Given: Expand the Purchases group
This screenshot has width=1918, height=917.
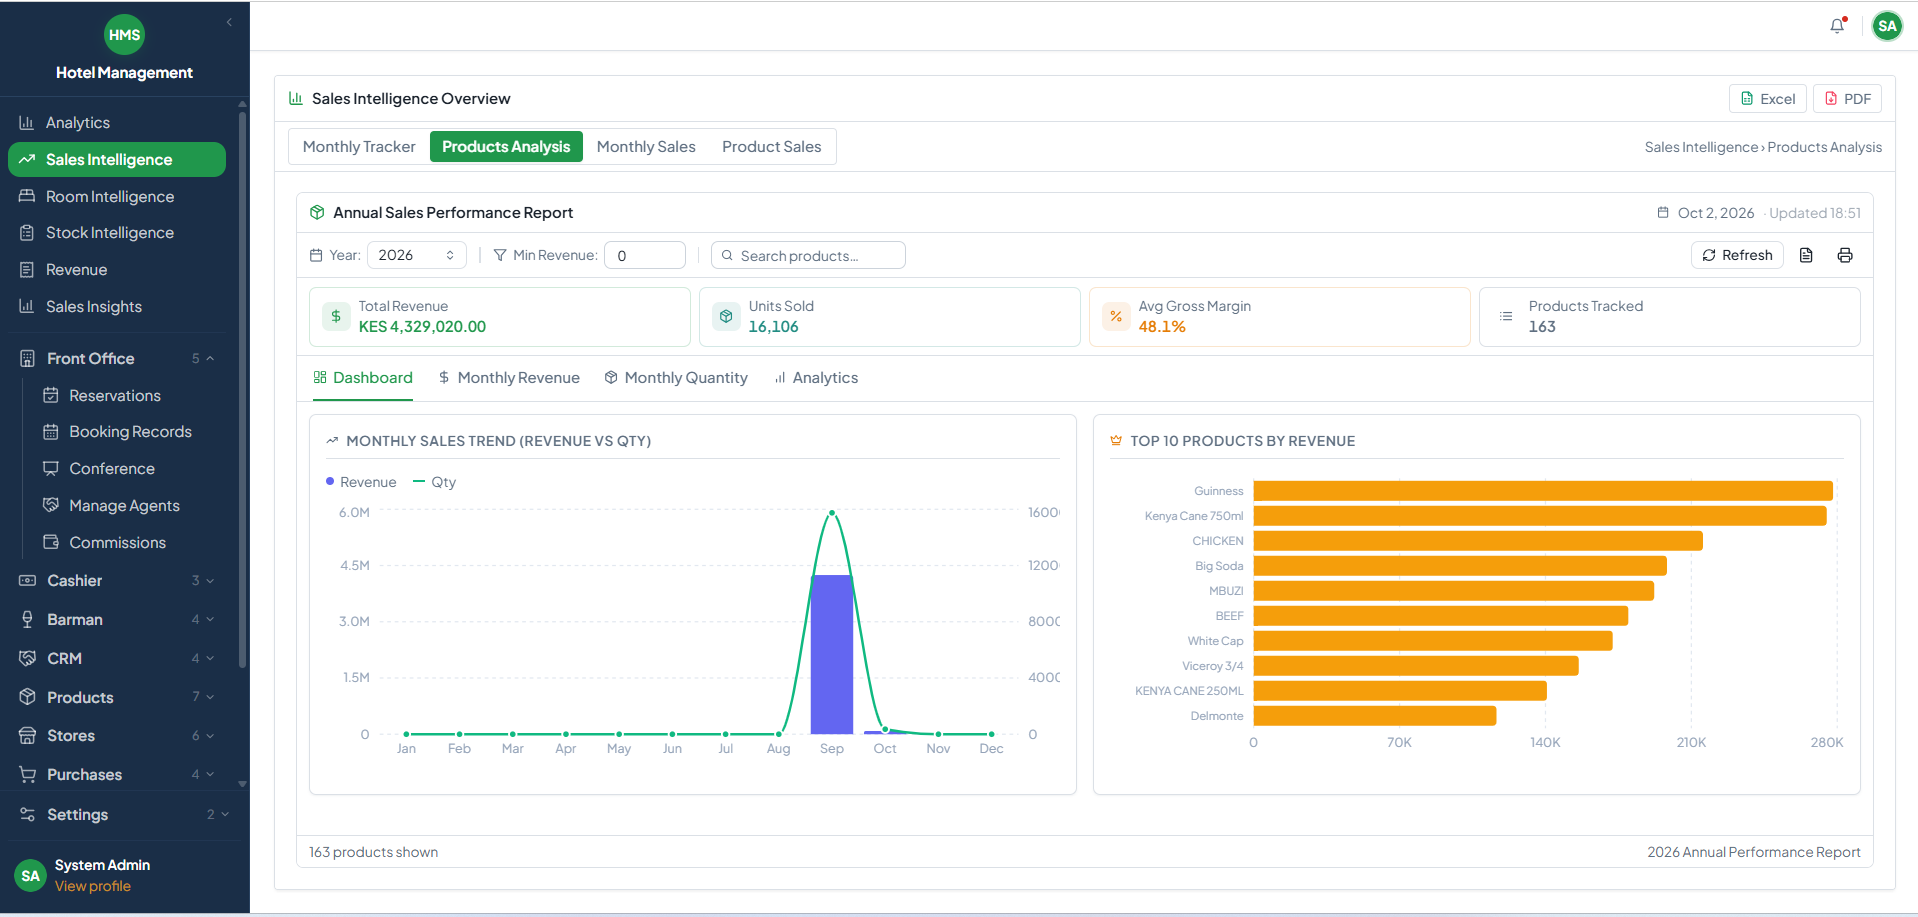Looking at the screenshot, I should (x=117, y=775).
